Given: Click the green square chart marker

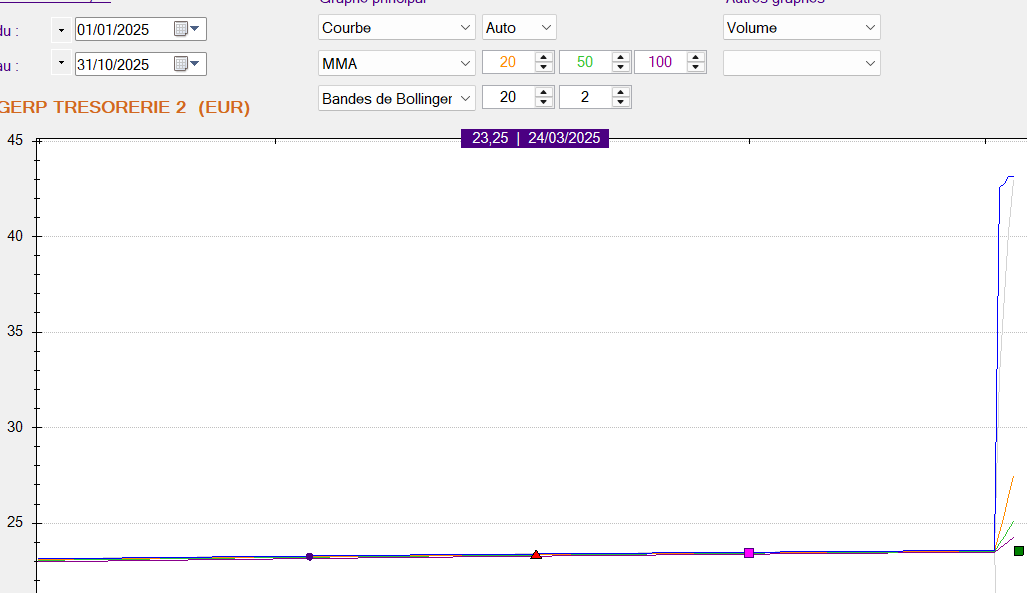Looking at the screenshot, I should click(x=1019, y=551).
